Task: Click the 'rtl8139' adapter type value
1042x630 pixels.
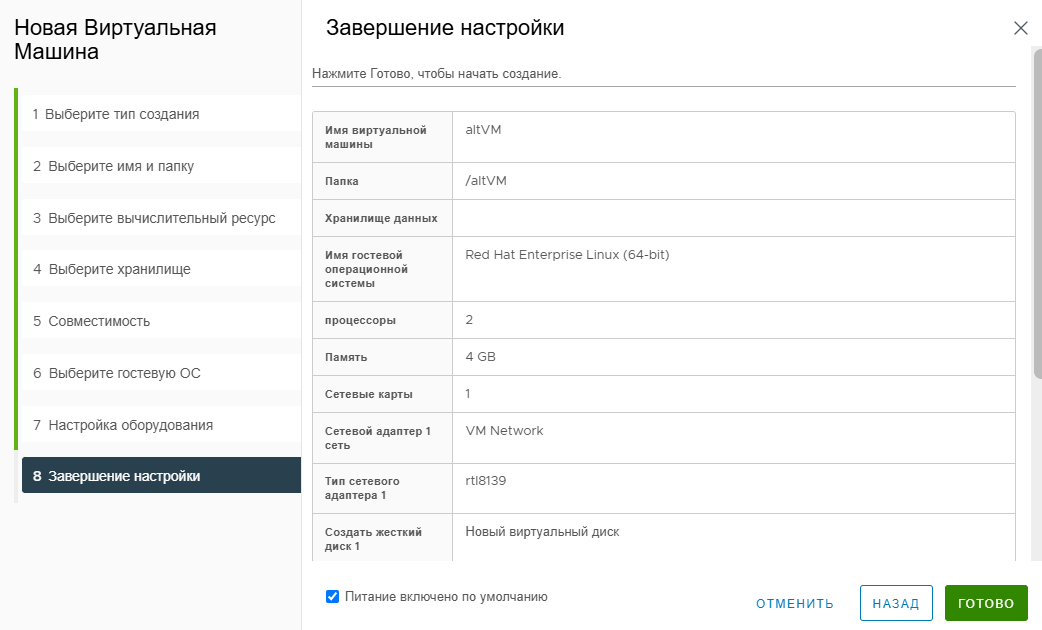Action: pyautogui.click(x=486, y=480)
